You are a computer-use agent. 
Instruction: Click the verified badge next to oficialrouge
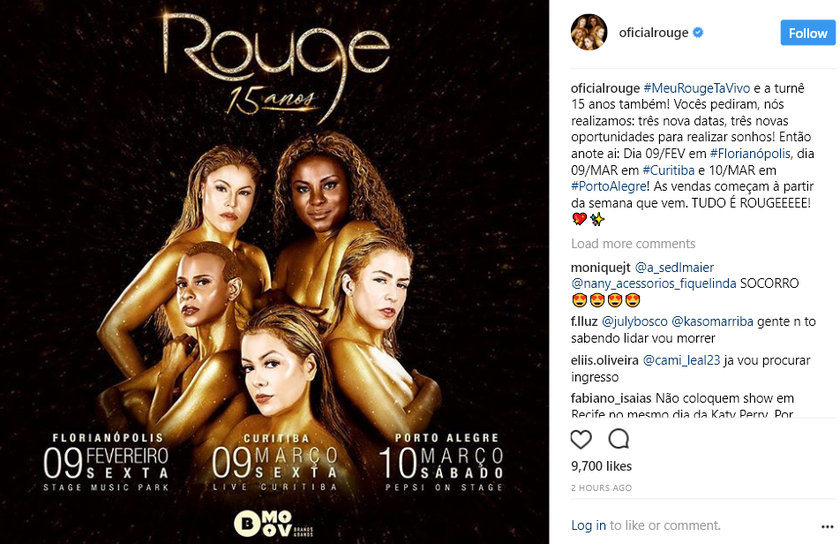698,33
